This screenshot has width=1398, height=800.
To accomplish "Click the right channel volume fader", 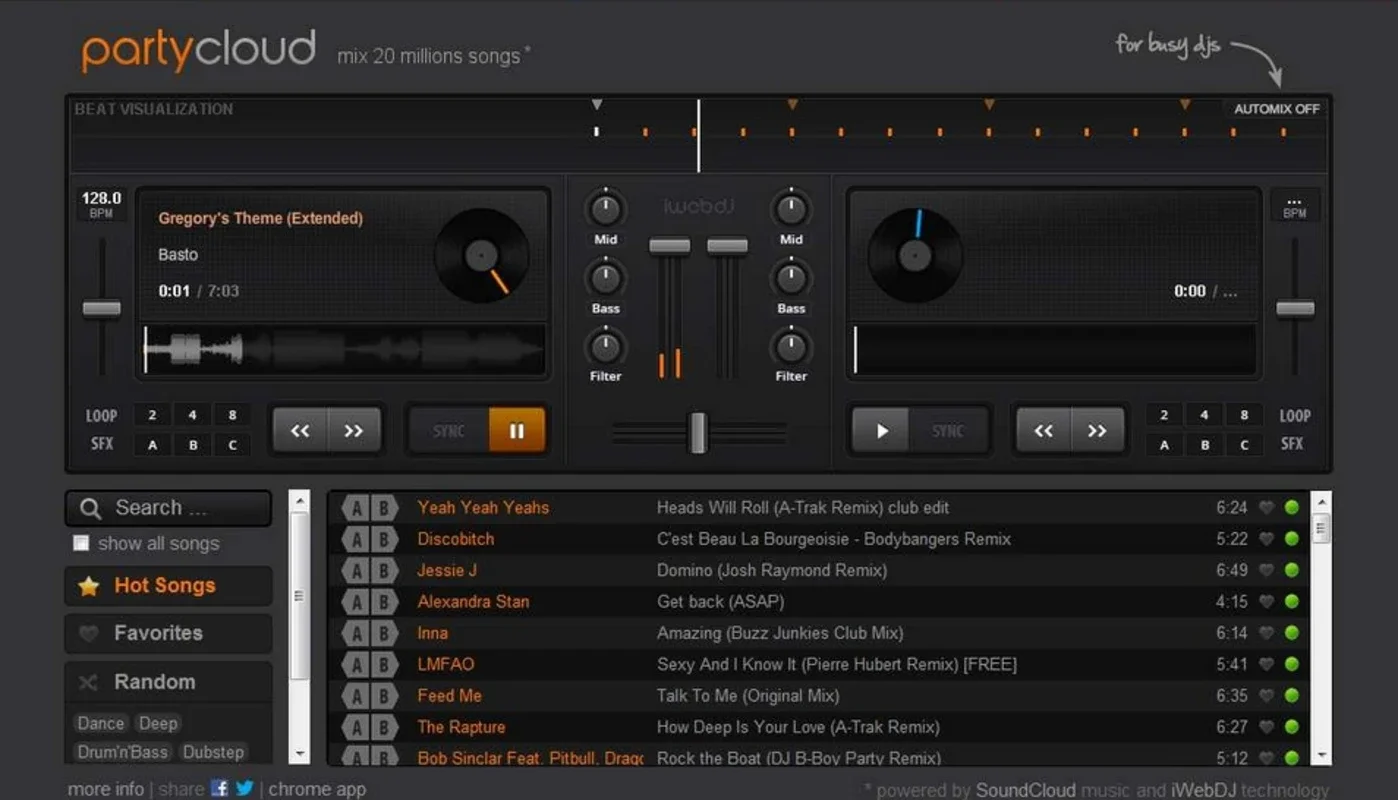I will click(727, 246).
